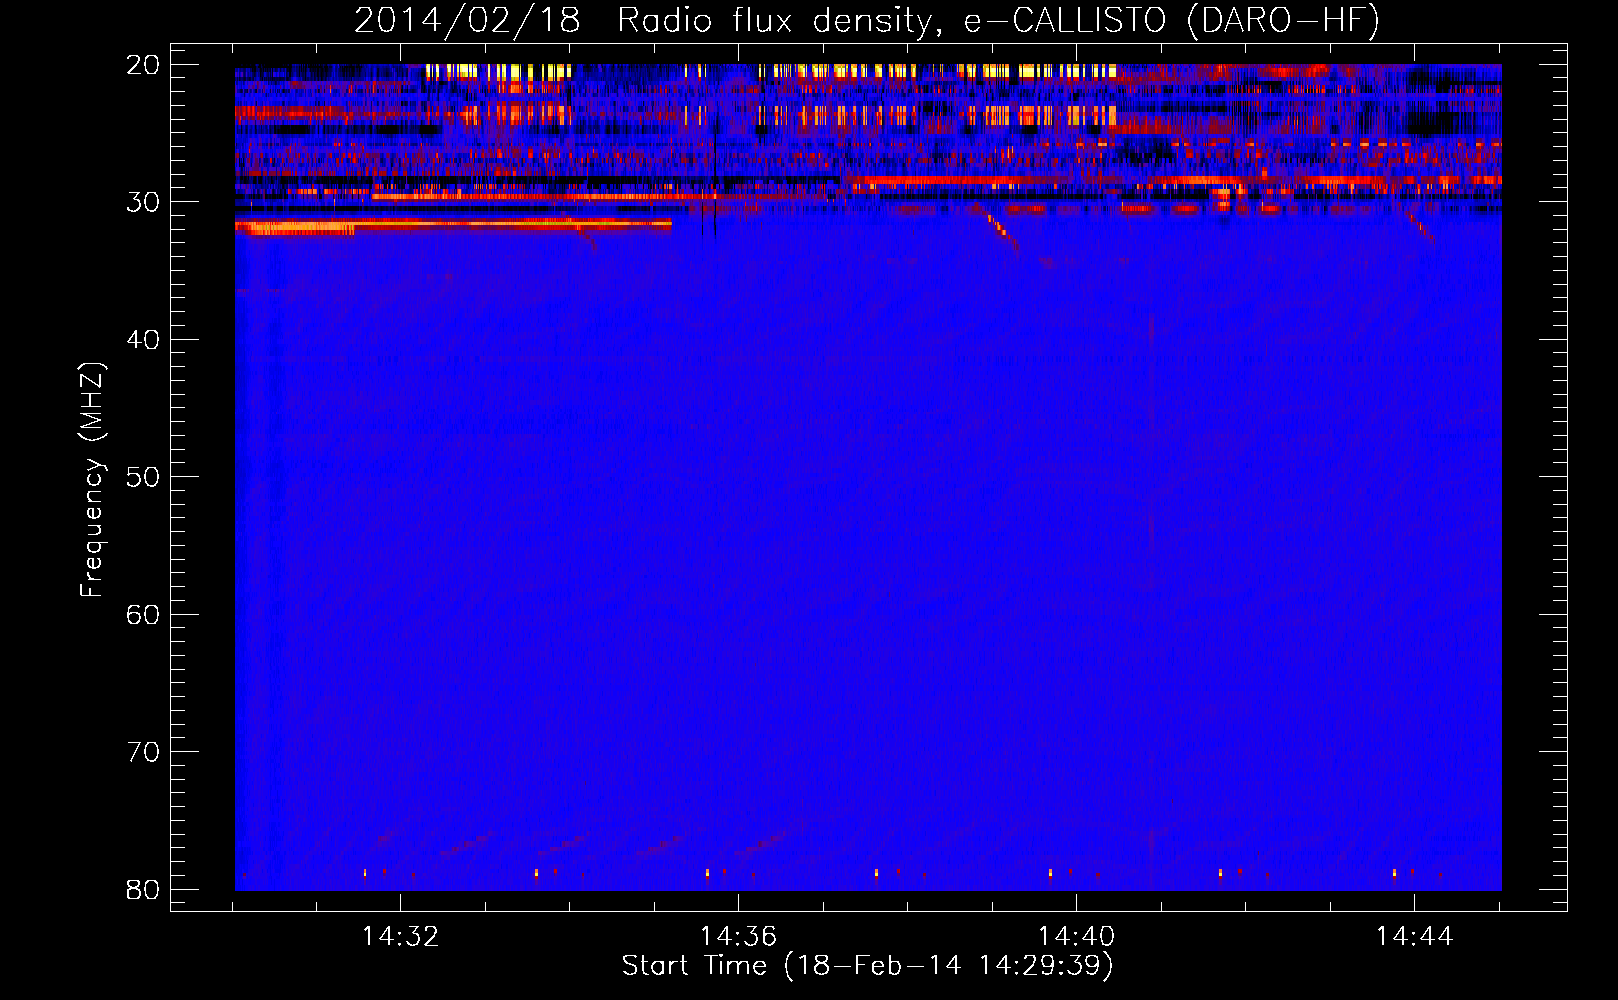The width and height of the screenshot is (1618, 1000).
Task: Click the y-axis tick label '80'
Action: (x=143, y=890)
